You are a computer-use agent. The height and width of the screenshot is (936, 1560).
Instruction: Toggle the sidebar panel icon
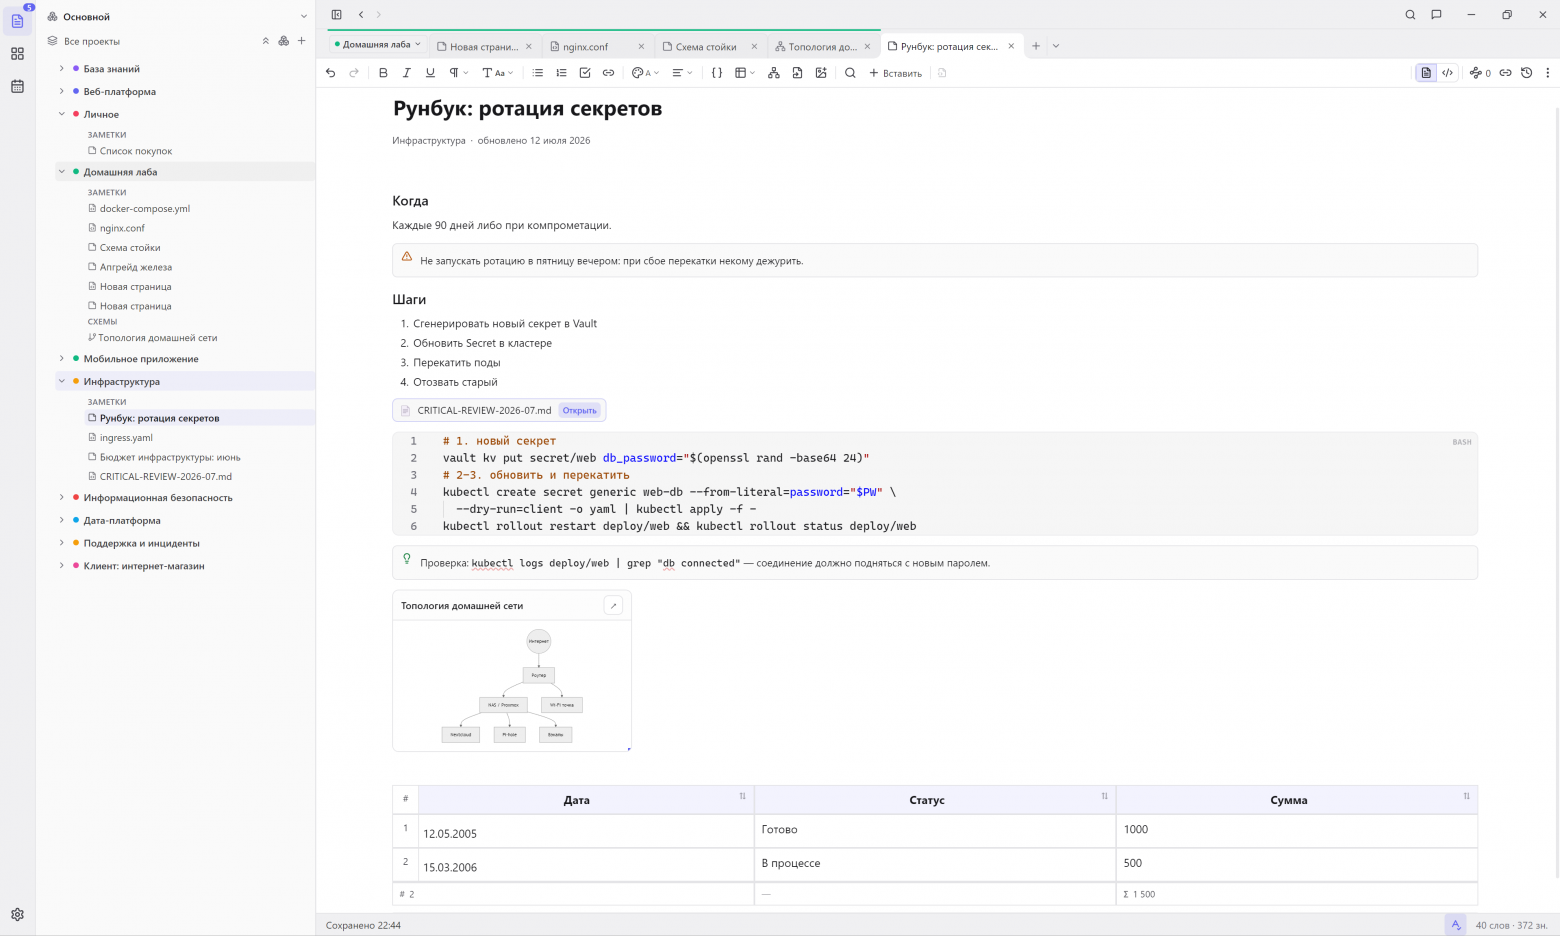tap(336, 15)
